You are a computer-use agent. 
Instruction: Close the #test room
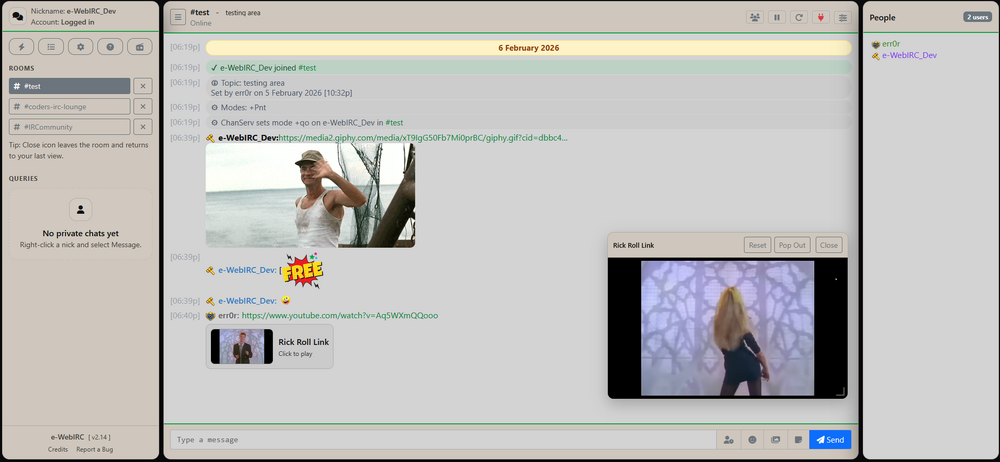(x=143, y=86)
